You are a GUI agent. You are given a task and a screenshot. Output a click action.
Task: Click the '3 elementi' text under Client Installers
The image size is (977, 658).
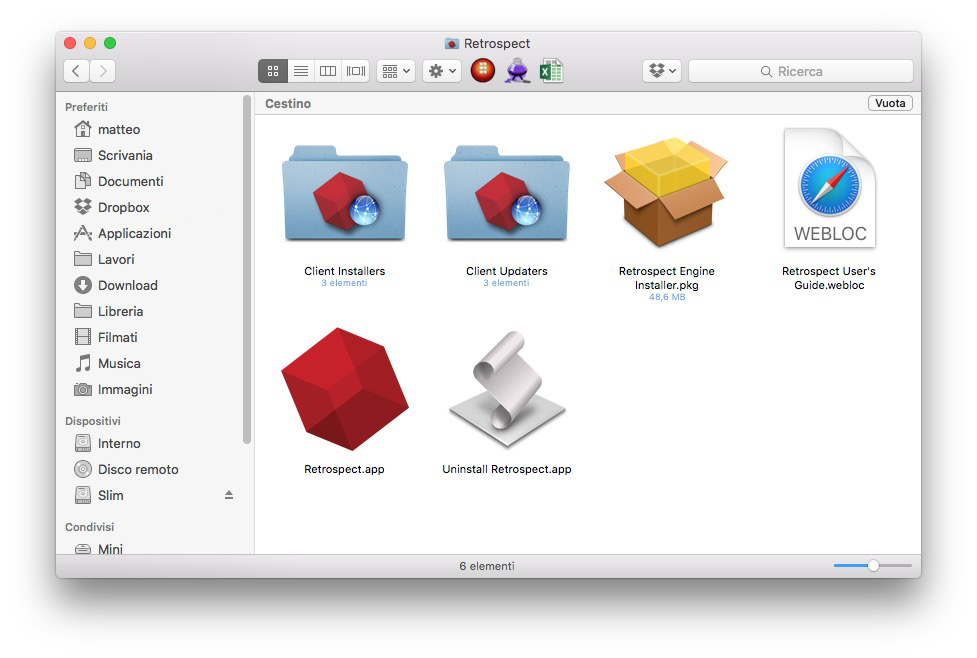click(x=345, y=283)
